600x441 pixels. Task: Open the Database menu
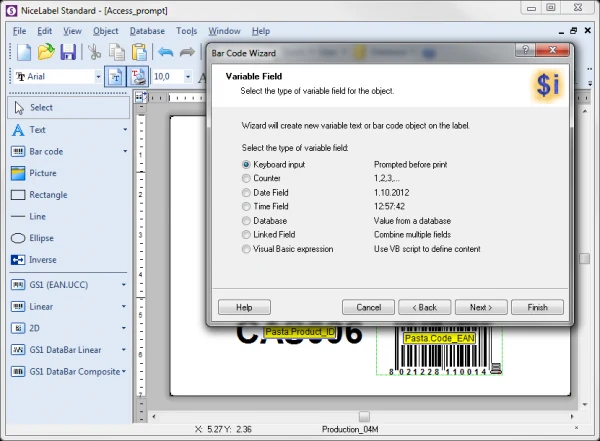[x=147, y=31]
